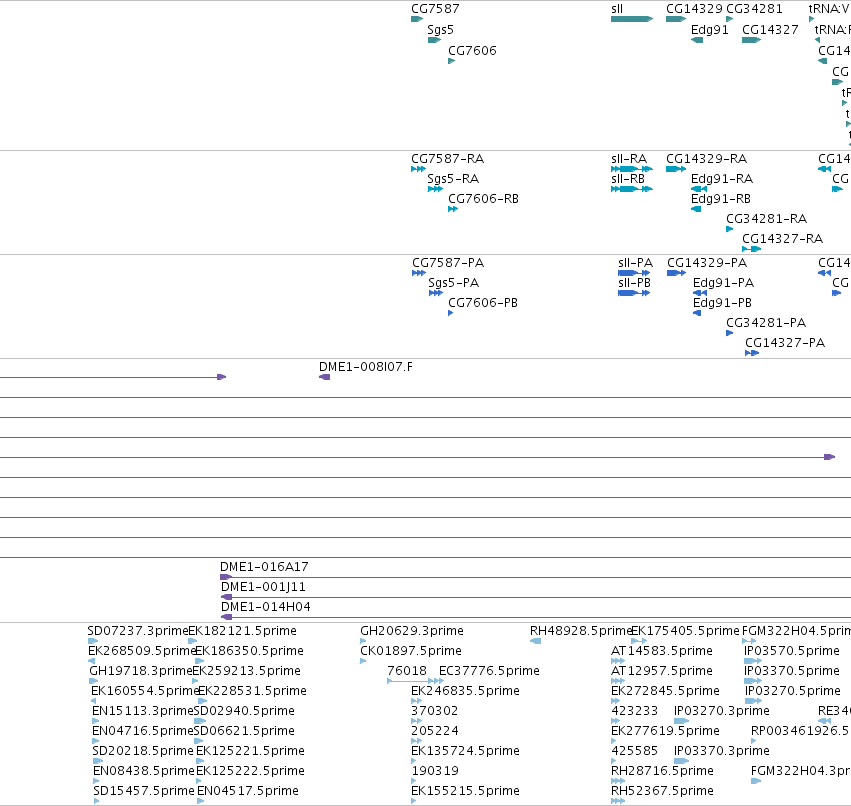Screen dimensions: 851x806
Task: Select the sll-PA protein glyph
Action: [x=634, y=274]
